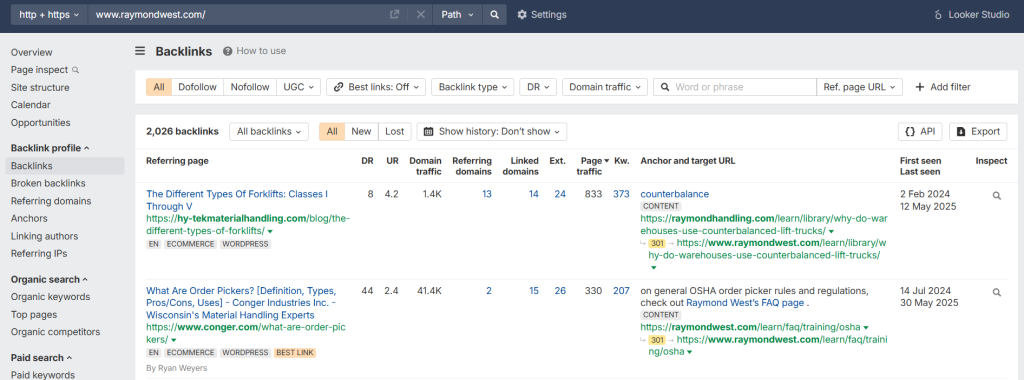Screen dimensions: 1024x380
Task: Click the counterbalance anchor link
Action: 675,194
